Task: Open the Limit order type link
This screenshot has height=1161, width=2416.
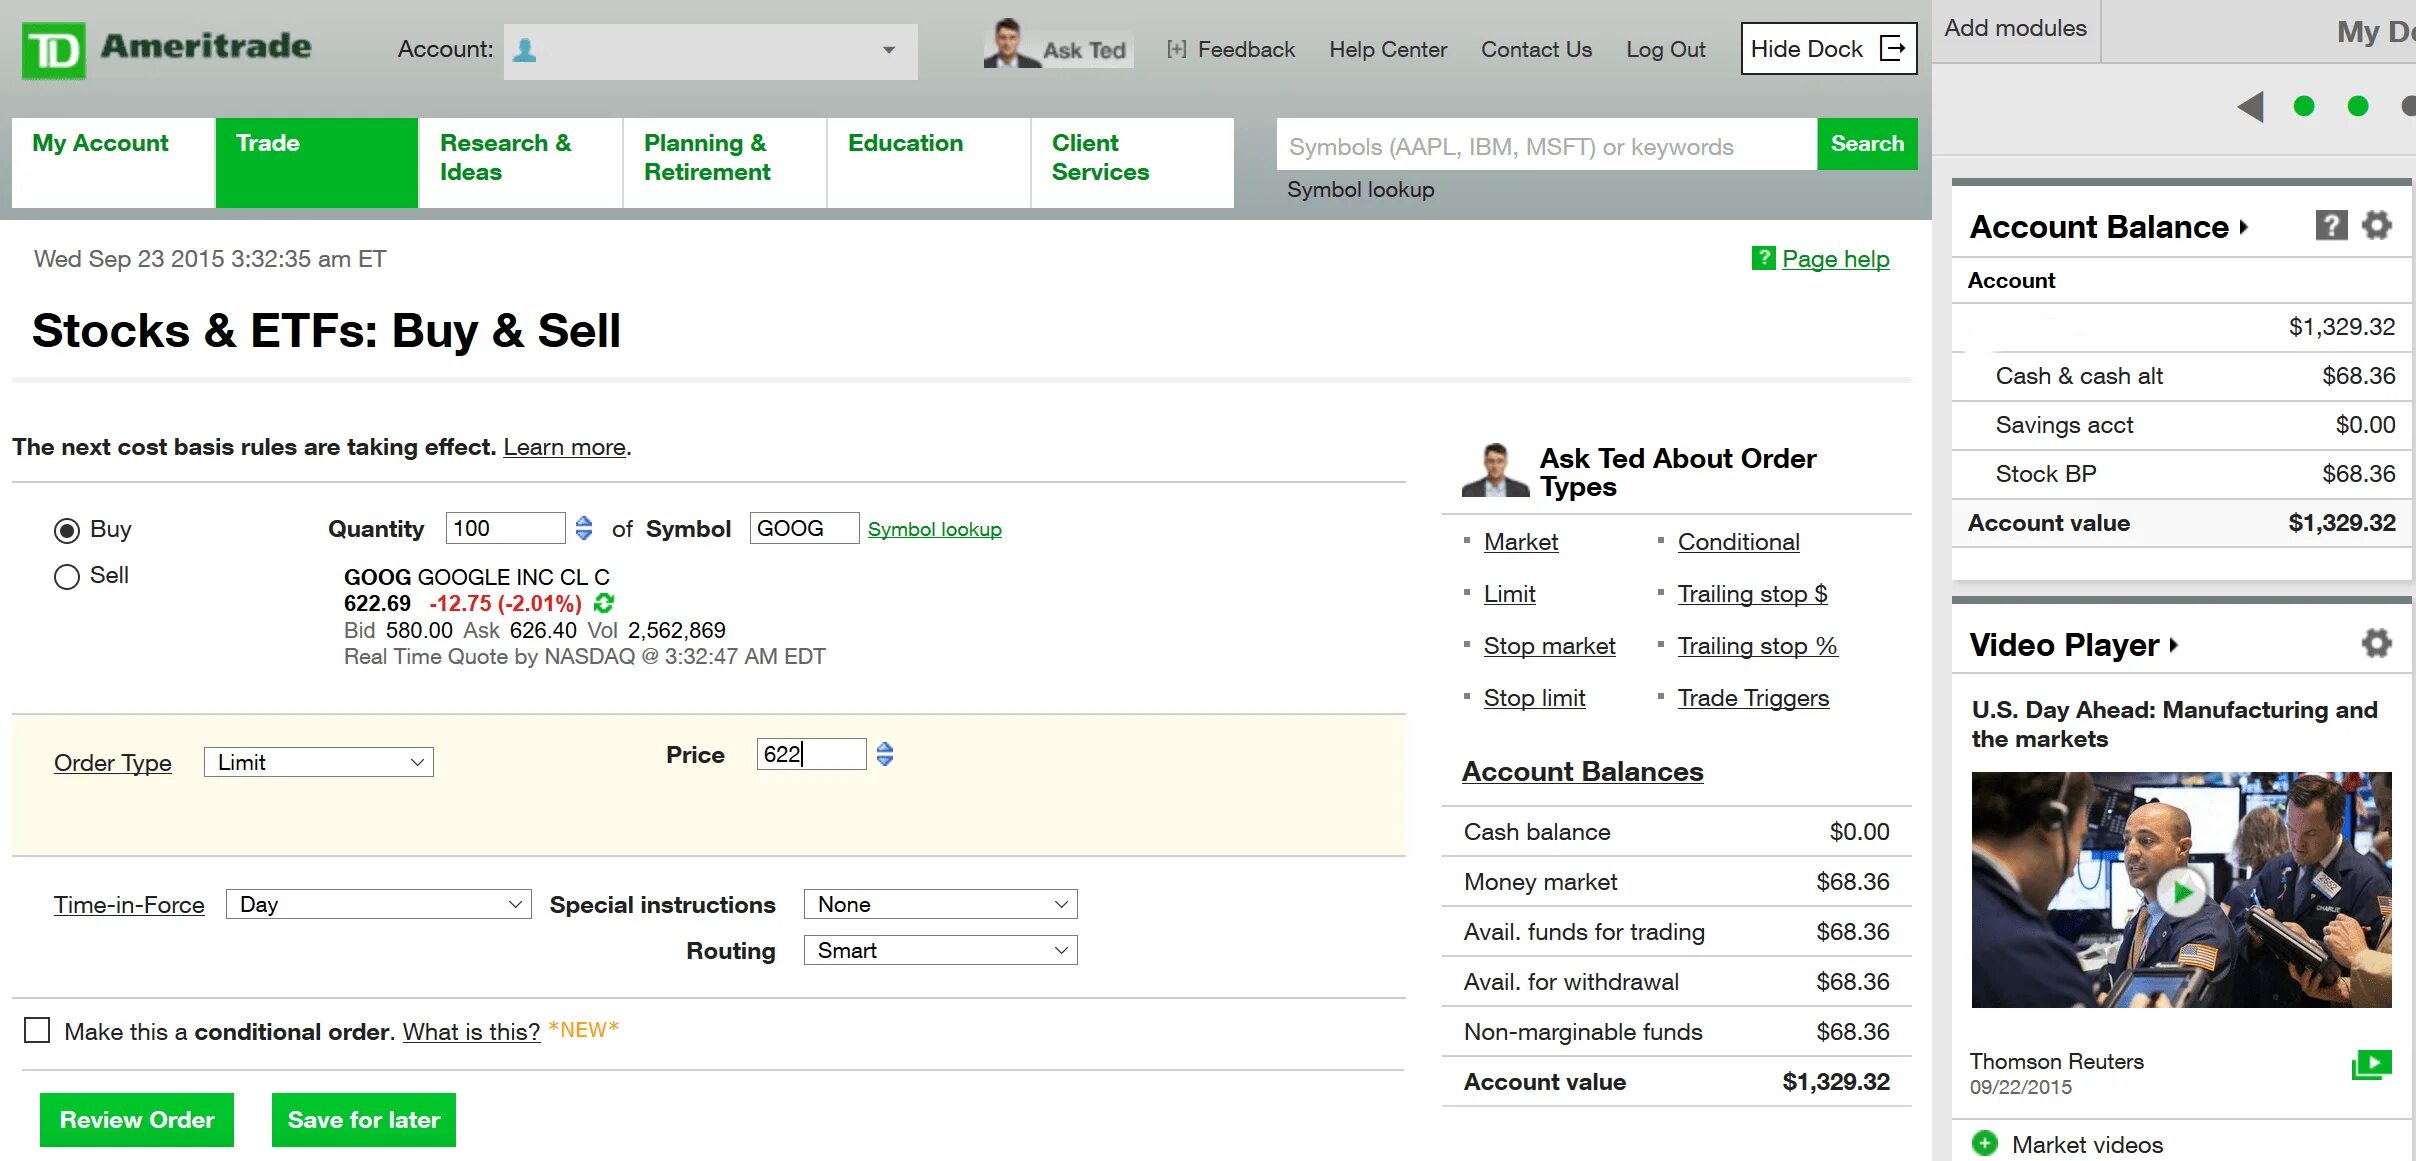Action: click(x=1509, y=594)
